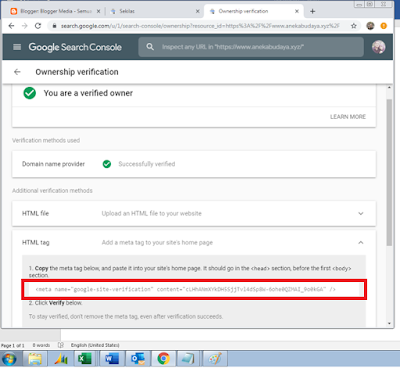This screenshot has width=400, height=368.
Task: Open Chrome profile avatar in toolbar
Action: coord(370,26)
